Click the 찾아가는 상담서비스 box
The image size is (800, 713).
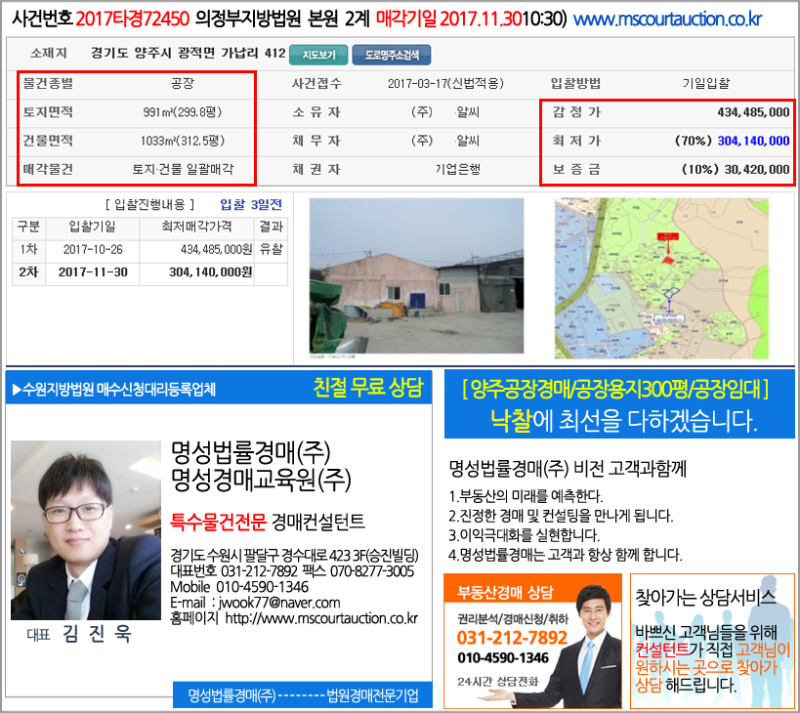712,641
